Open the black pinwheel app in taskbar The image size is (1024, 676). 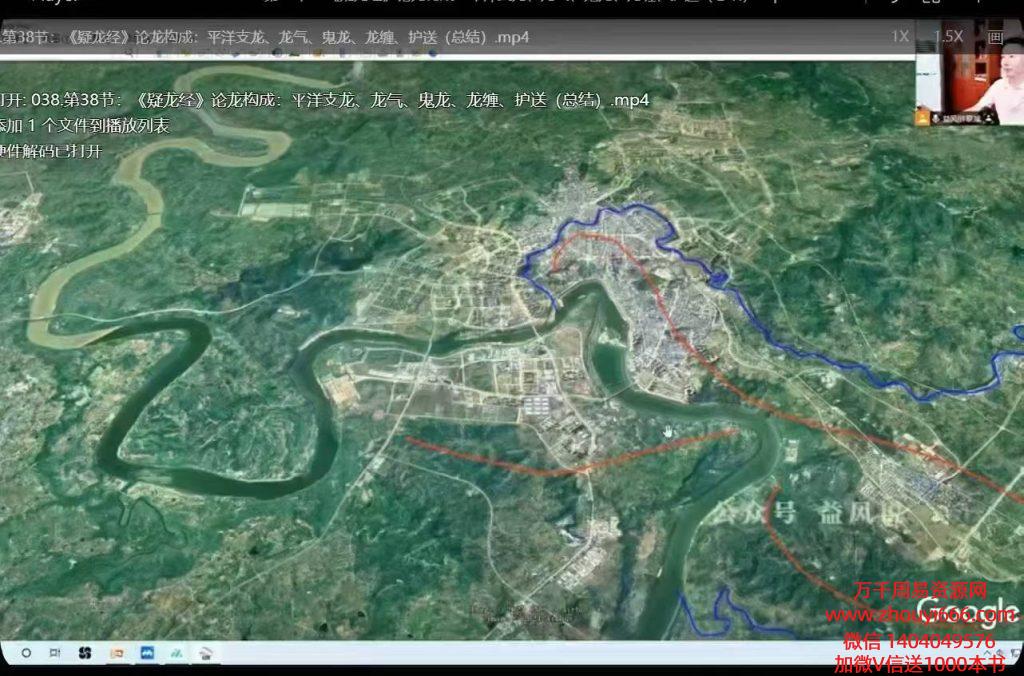pyautogui.click(x=85, y=653)
